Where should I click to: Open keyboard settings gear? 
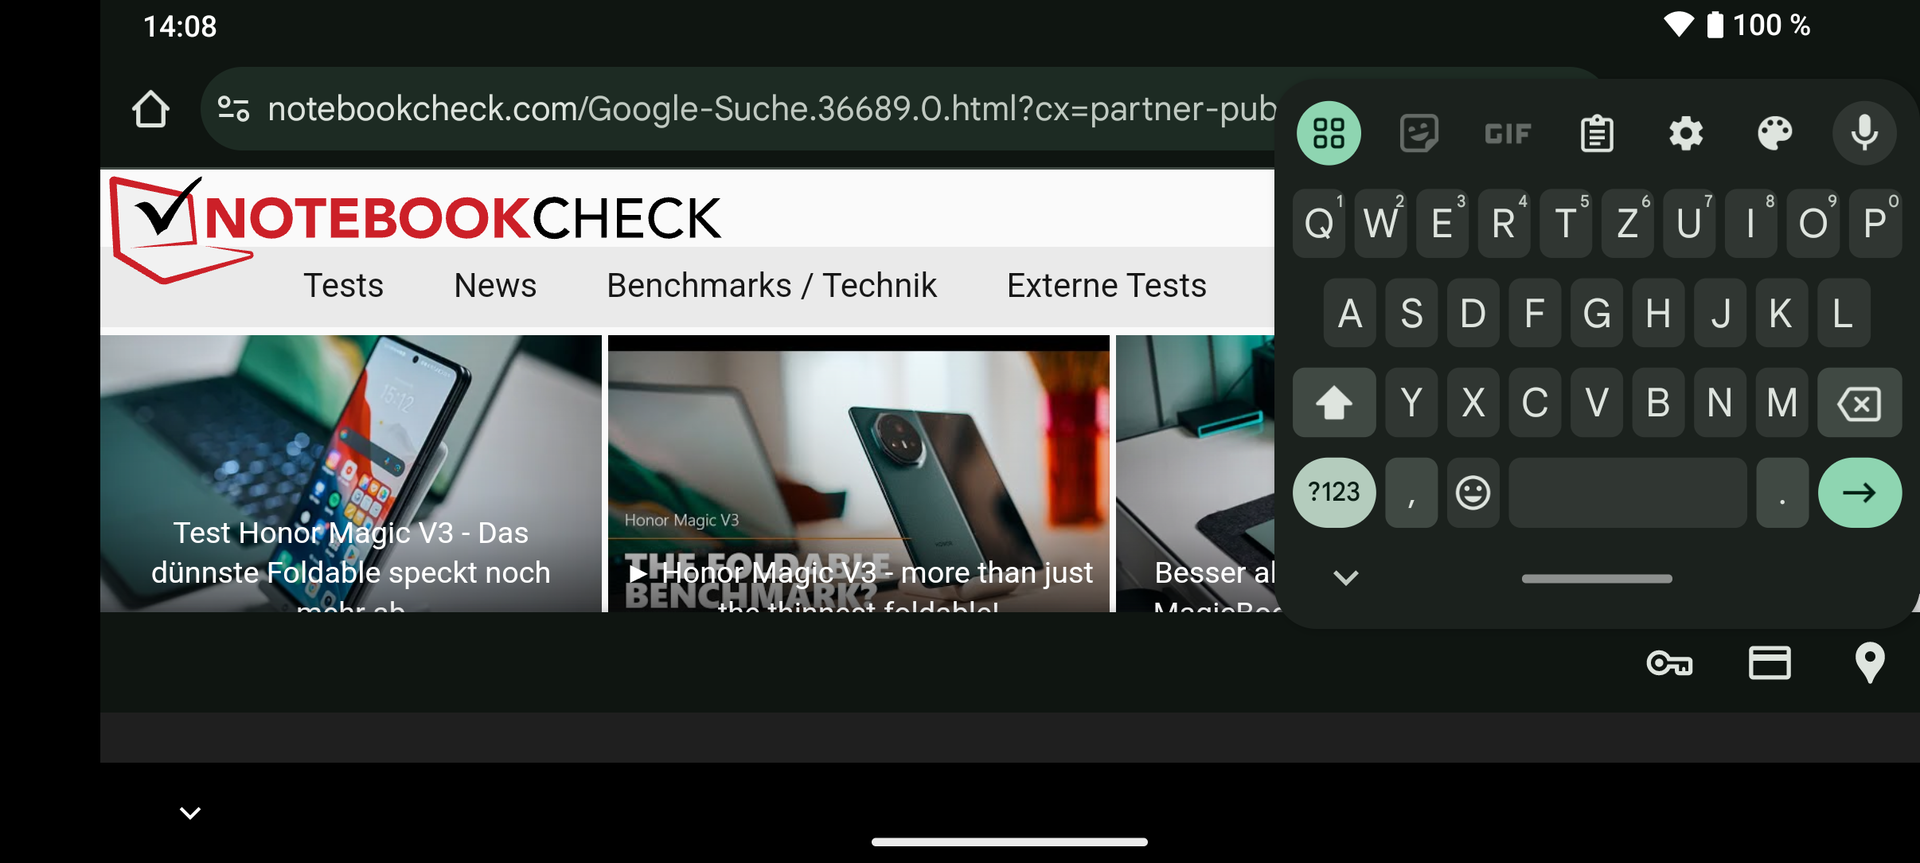1686,133
